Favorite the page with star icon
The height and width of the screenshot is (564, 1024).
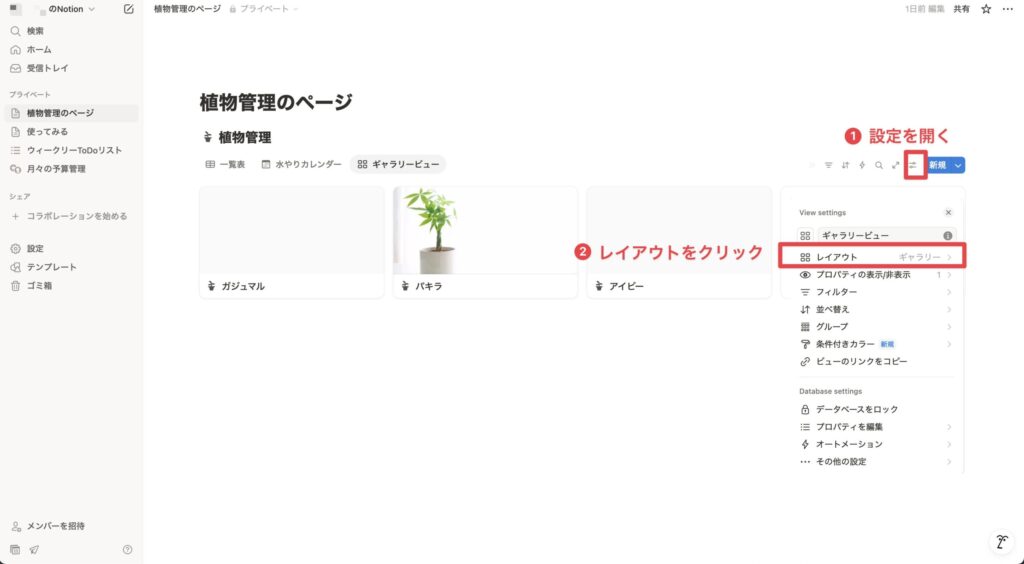986,9
